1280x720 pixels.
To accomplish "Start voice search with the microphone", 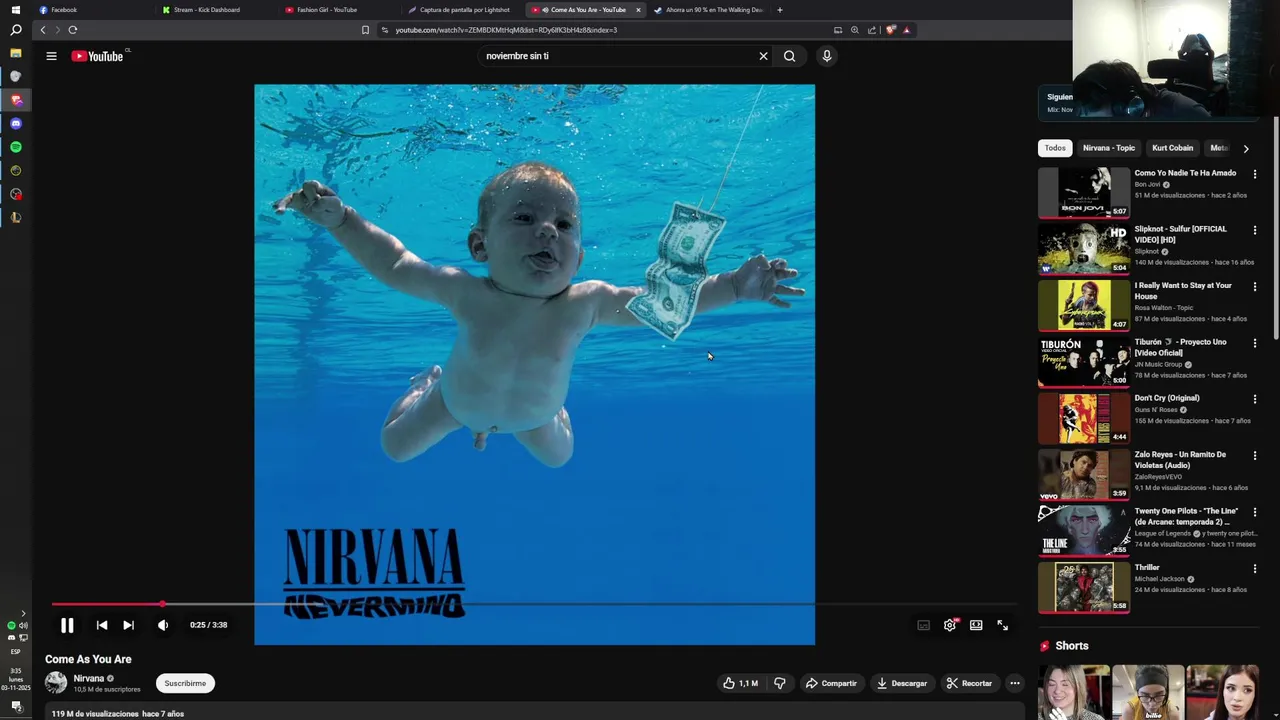I will [x=826, y=56].
